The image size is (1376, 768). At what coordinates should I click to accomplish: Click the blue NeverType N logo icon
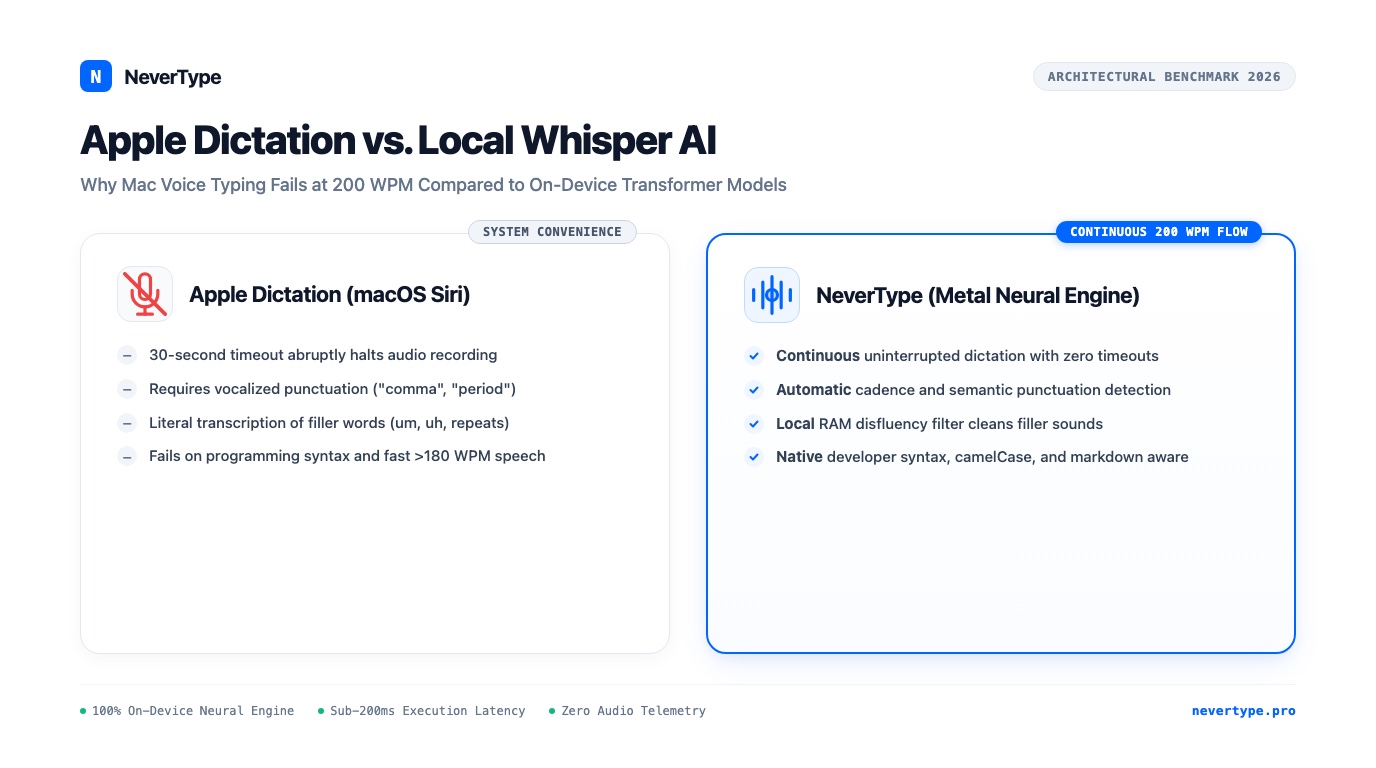click(x=96, y=76)
